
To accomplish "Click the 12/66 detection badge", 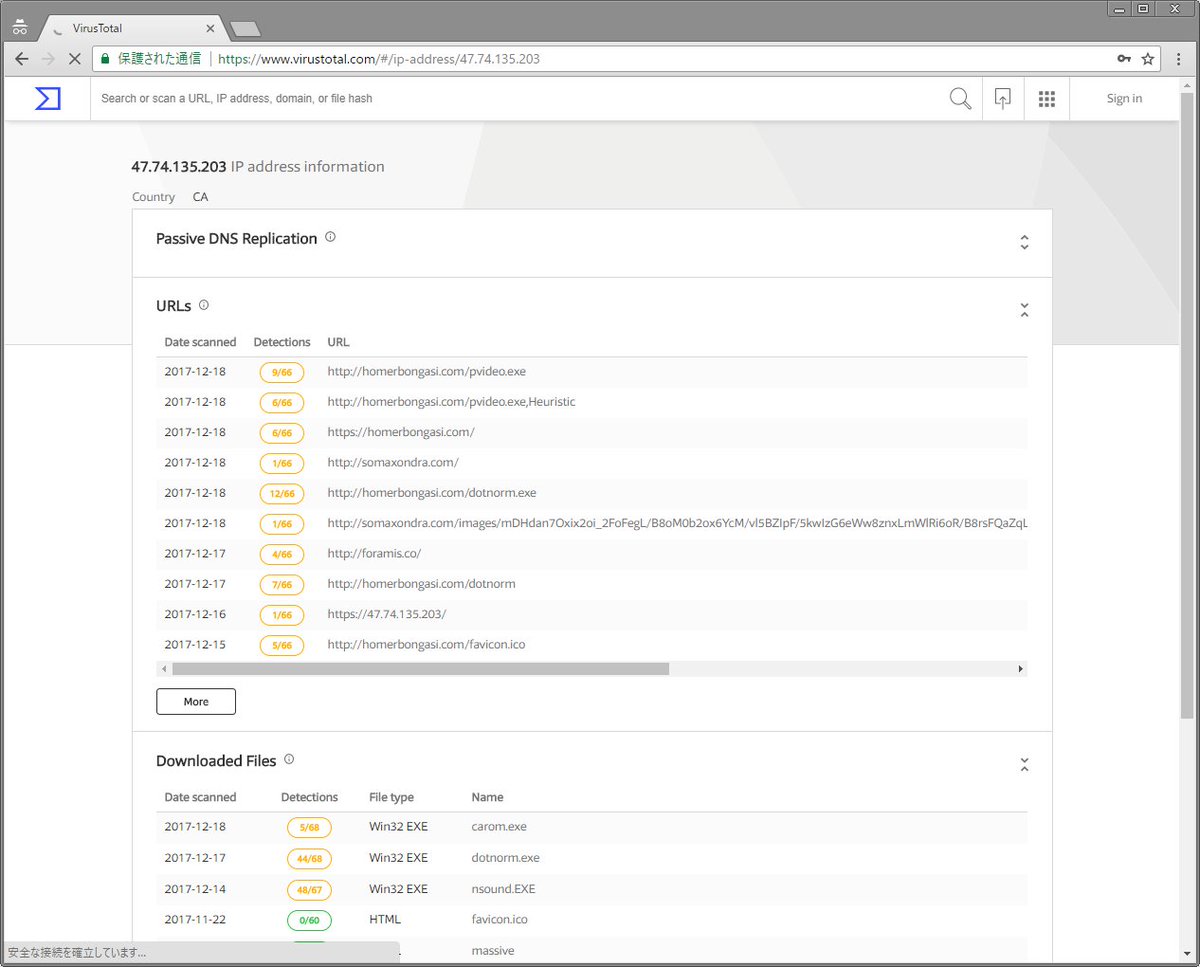I will [x=282, y=493].
